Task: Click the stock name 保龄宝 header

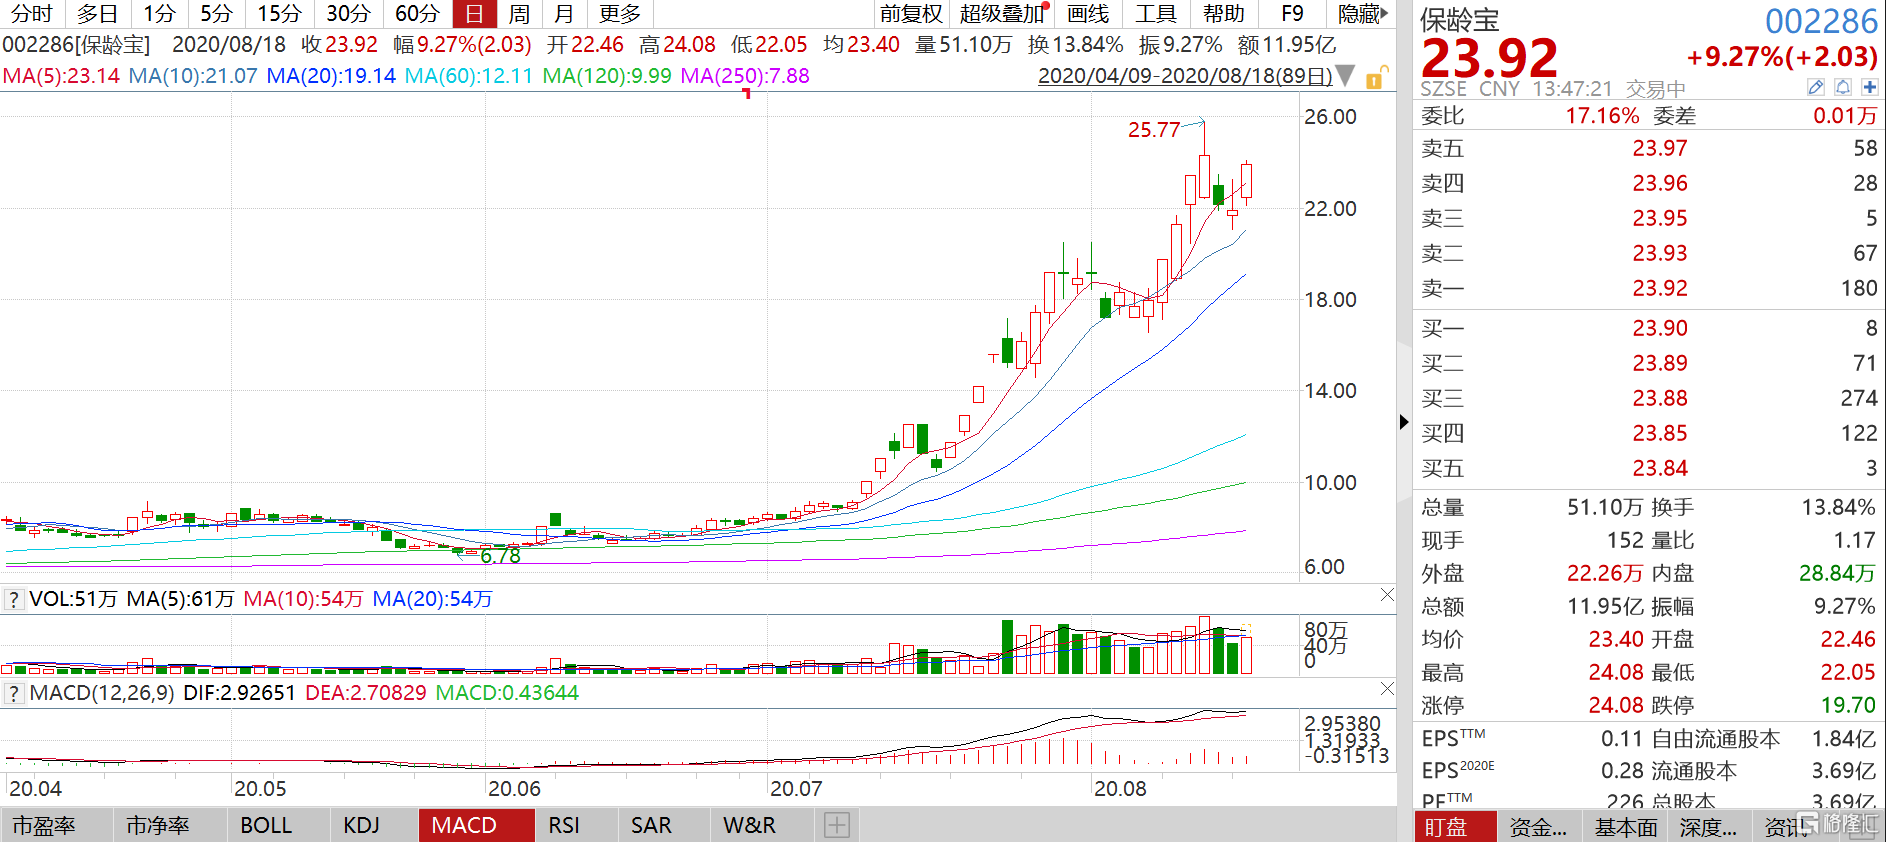Action: click(x=1460, y=21)
